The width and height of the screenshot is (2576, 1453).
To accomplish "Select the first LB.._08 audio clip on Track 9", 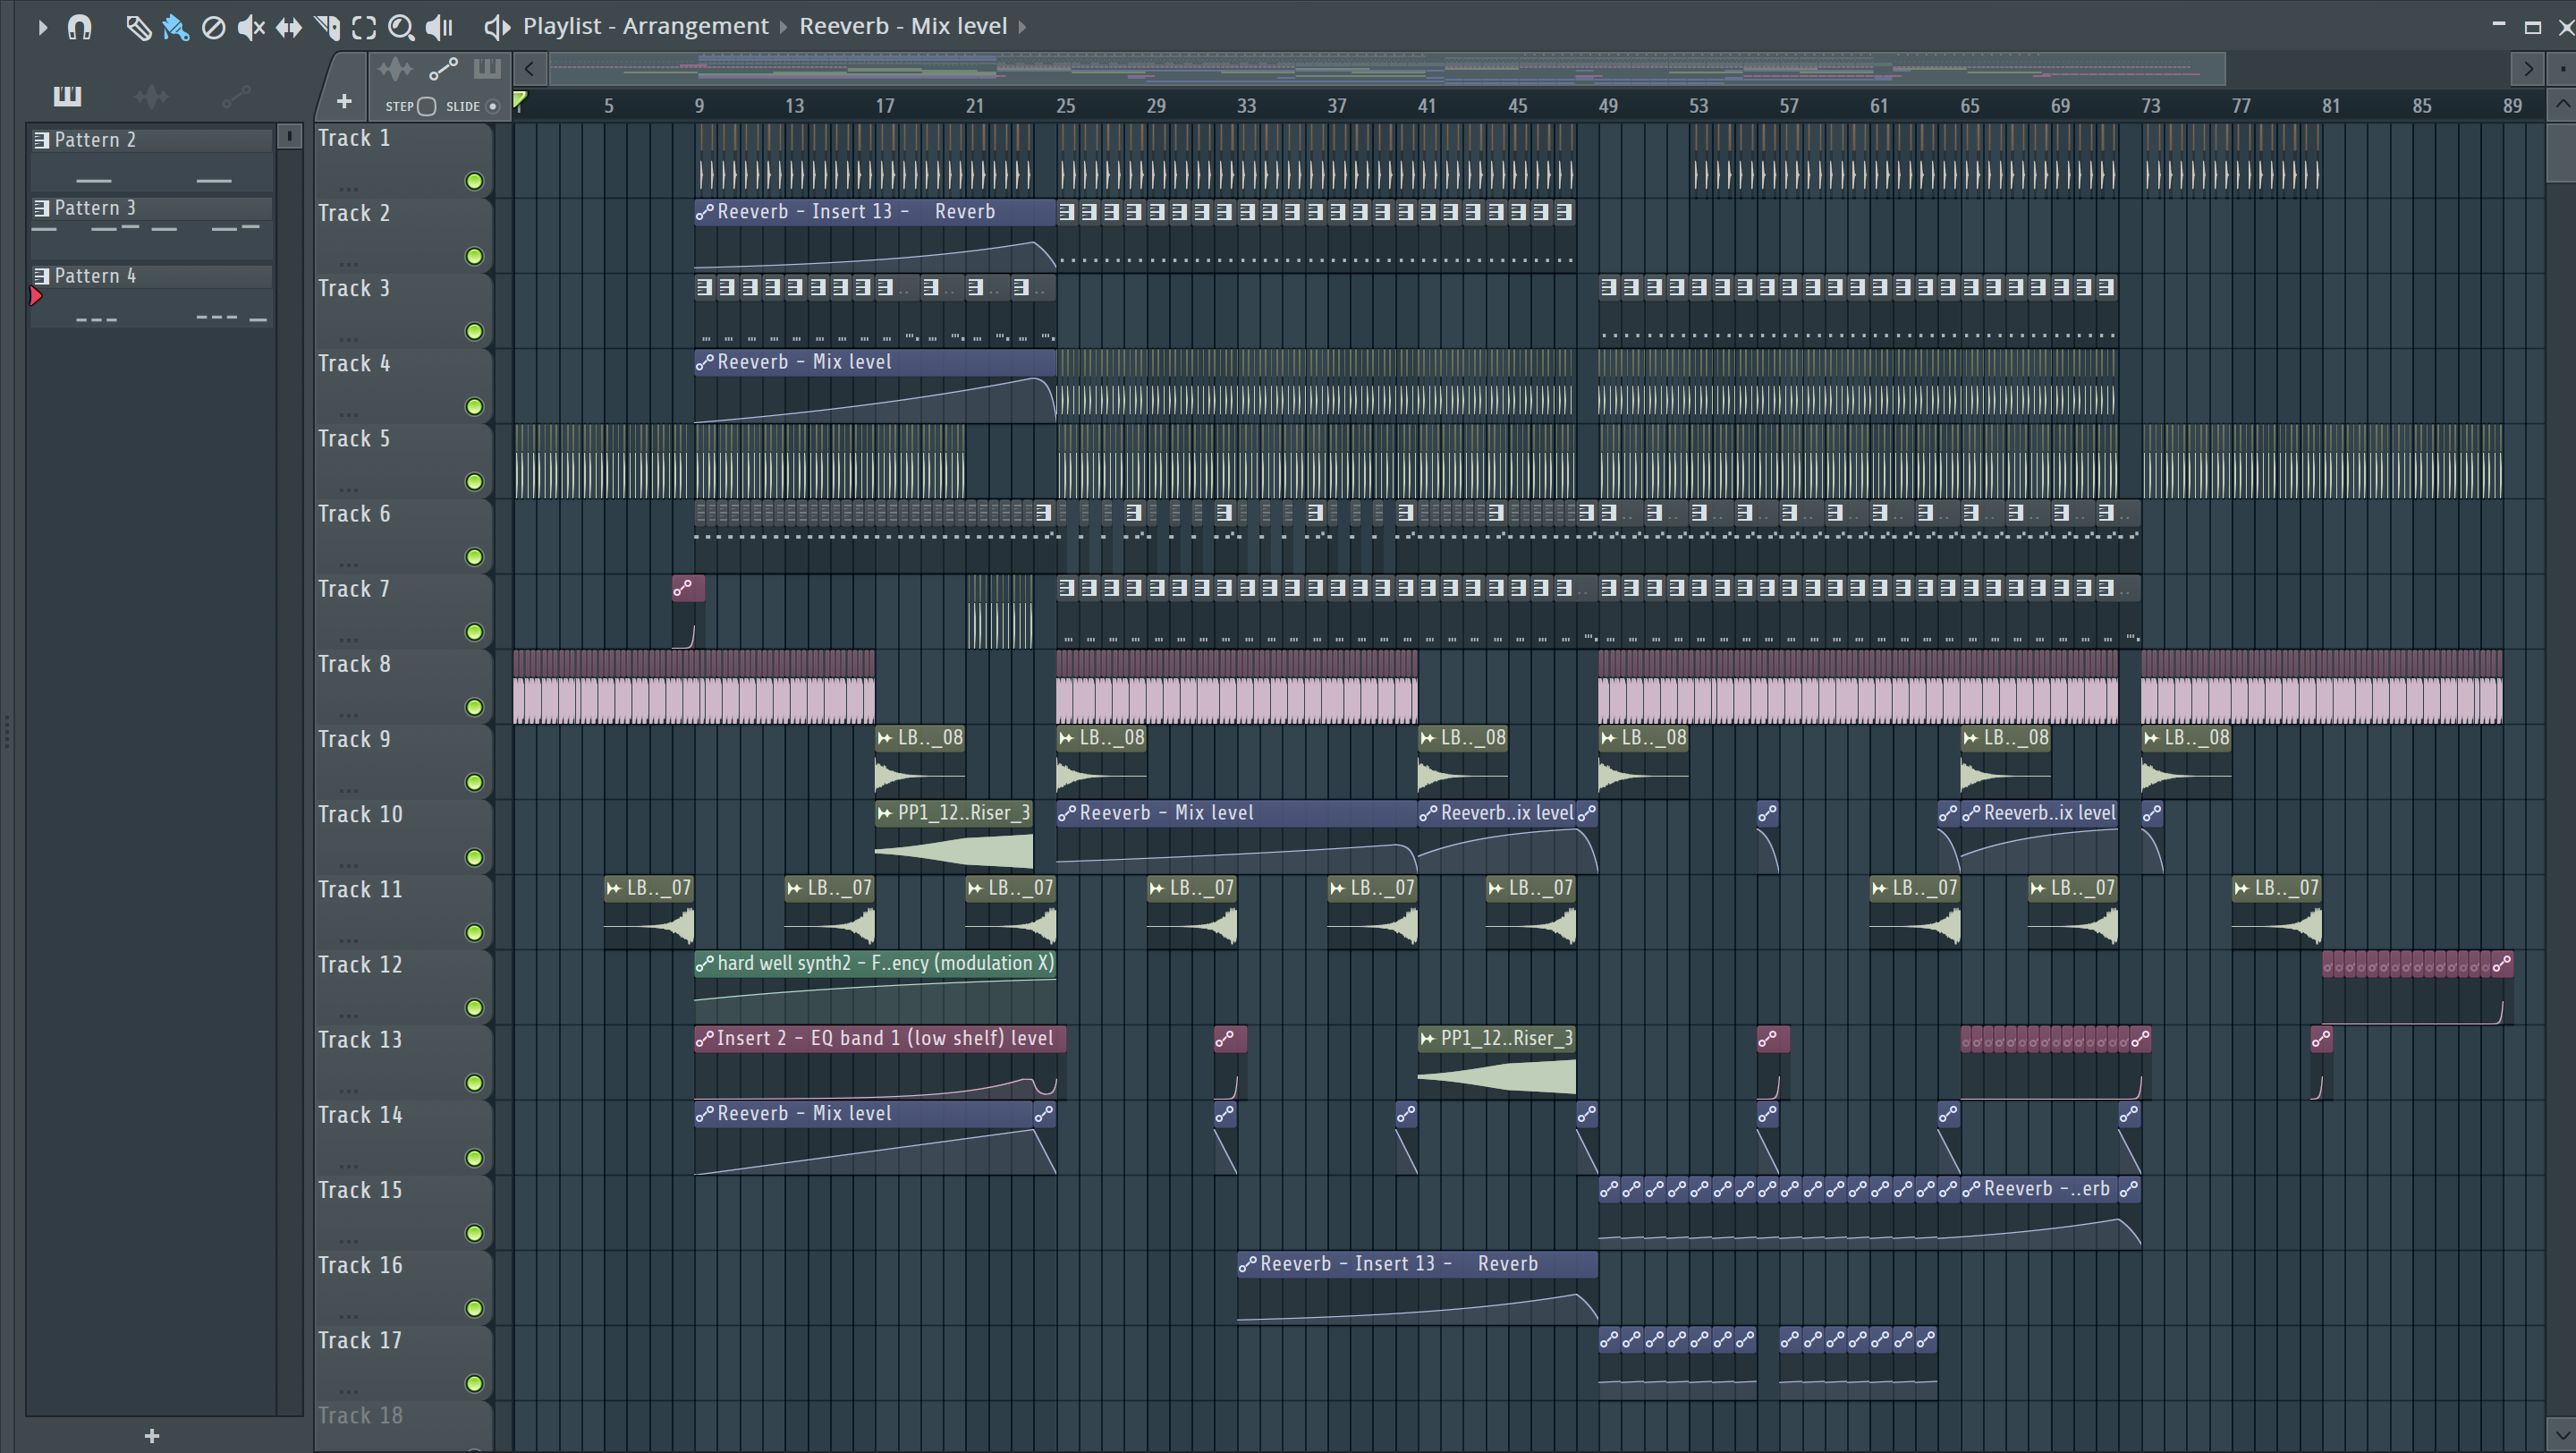I will coord(920,762).
